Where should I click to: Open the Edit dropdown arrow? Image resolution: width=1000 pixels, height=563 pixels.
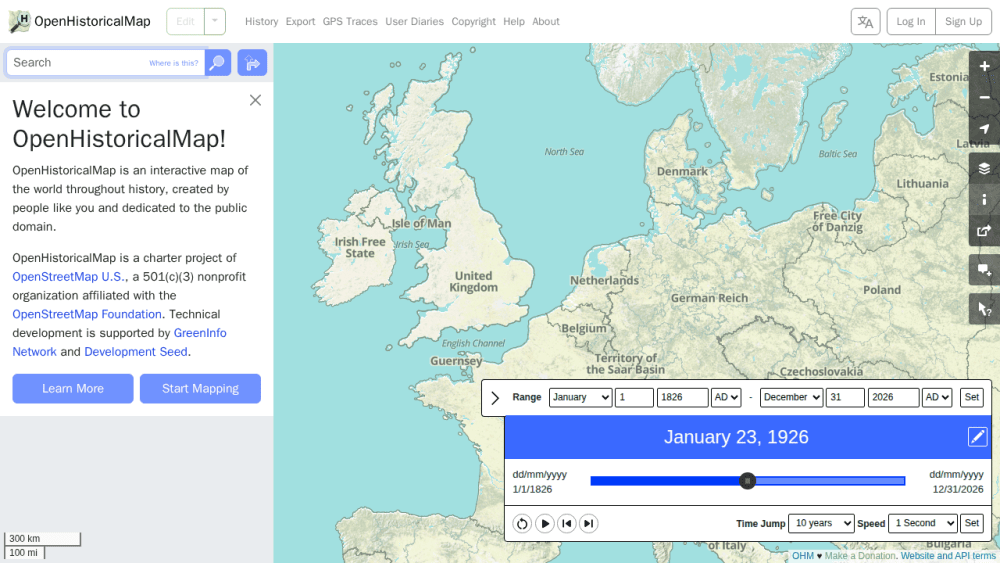tap(215, 22)
